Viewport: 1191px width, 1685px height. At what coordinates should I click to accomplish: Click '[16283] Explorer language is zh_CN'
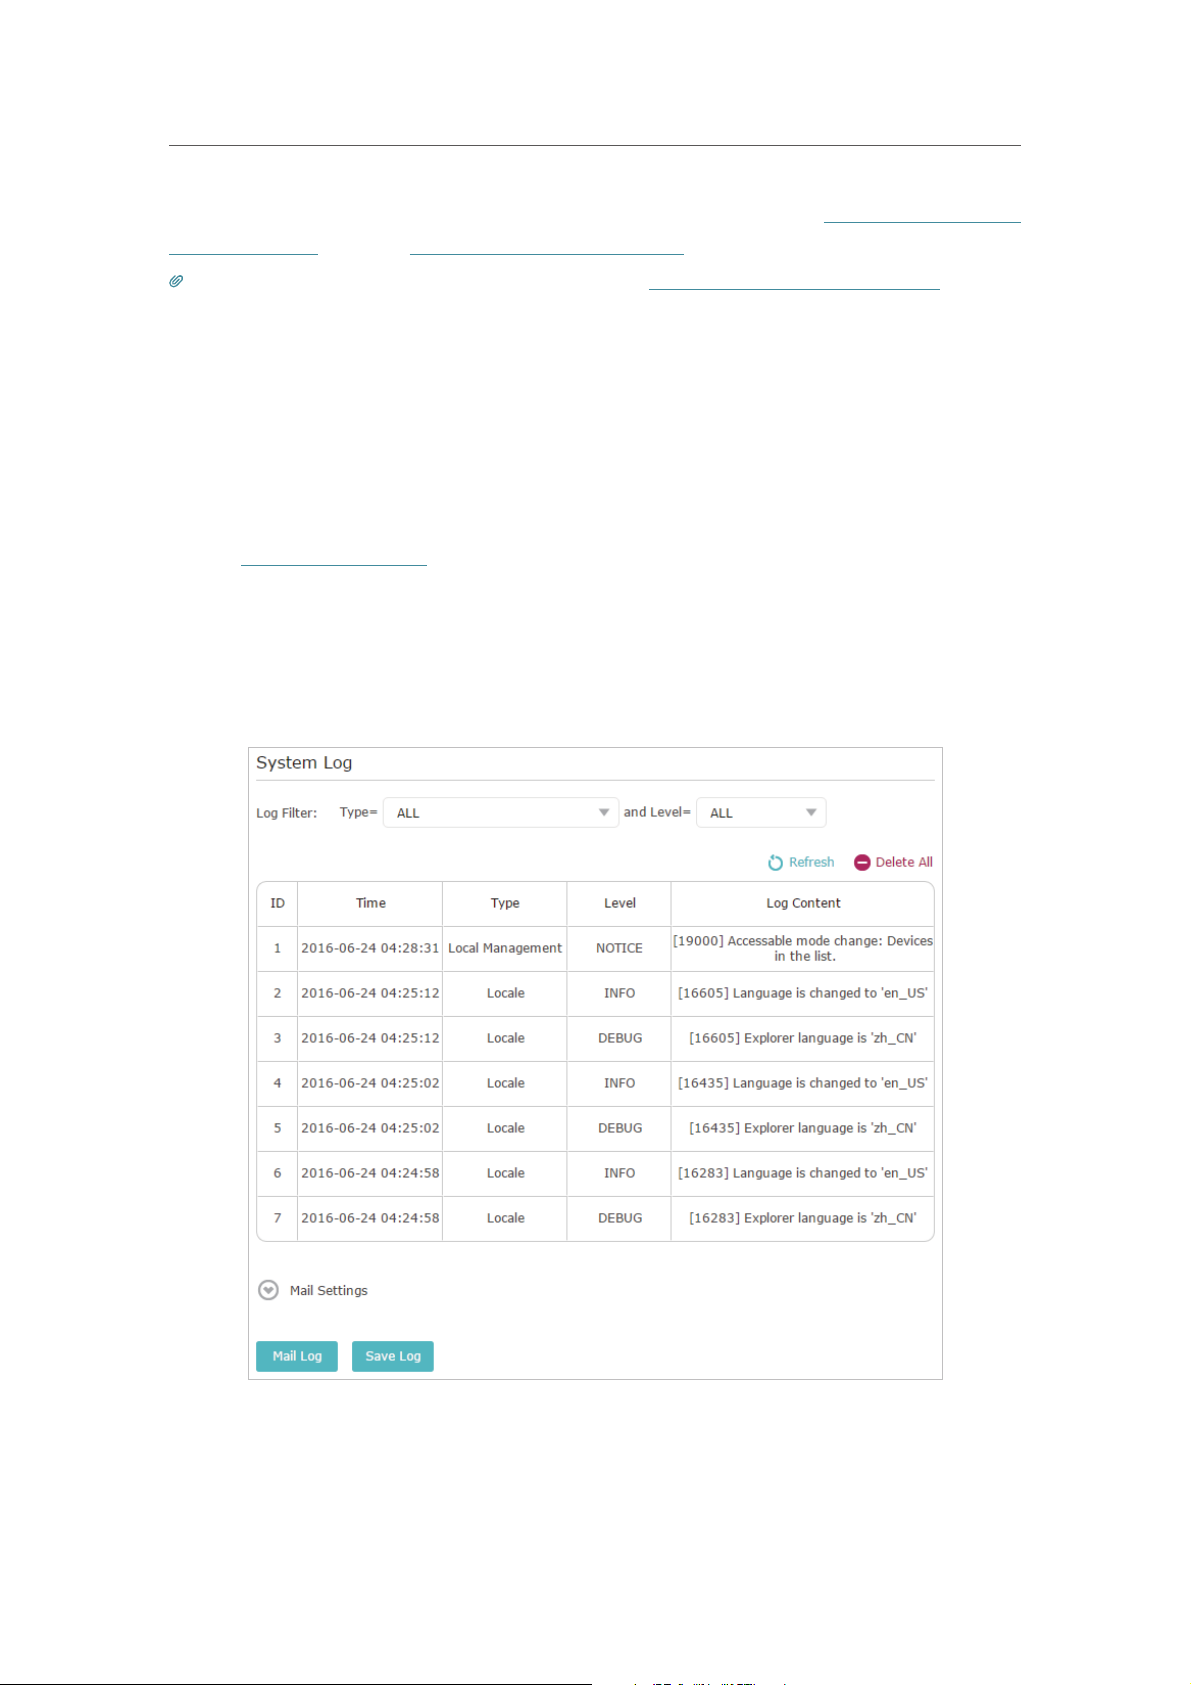(x=803, y=1219)
